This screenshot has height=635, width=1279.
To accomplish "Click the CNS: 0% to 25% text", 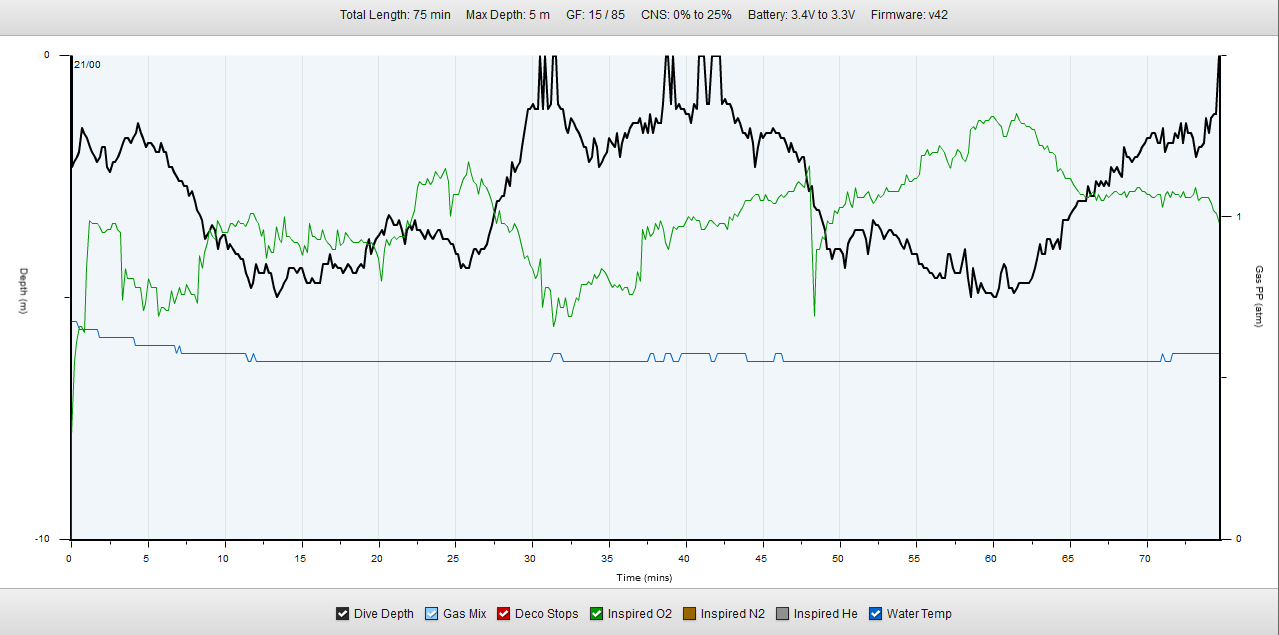I will pyautogui.click(x=686, y=15).
